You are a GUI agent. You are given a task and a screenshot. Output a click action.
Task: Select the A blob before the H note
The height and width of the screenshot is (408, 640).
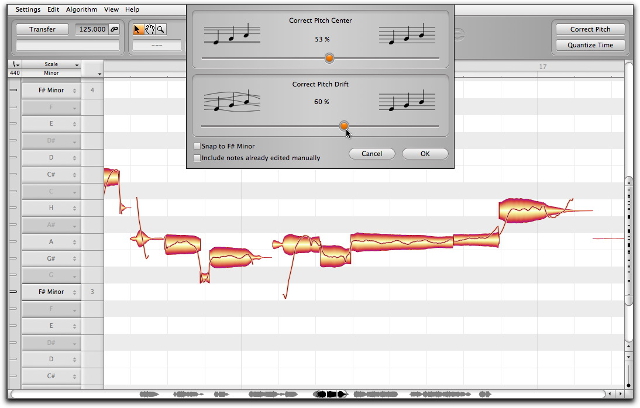(x=476, y=240)
